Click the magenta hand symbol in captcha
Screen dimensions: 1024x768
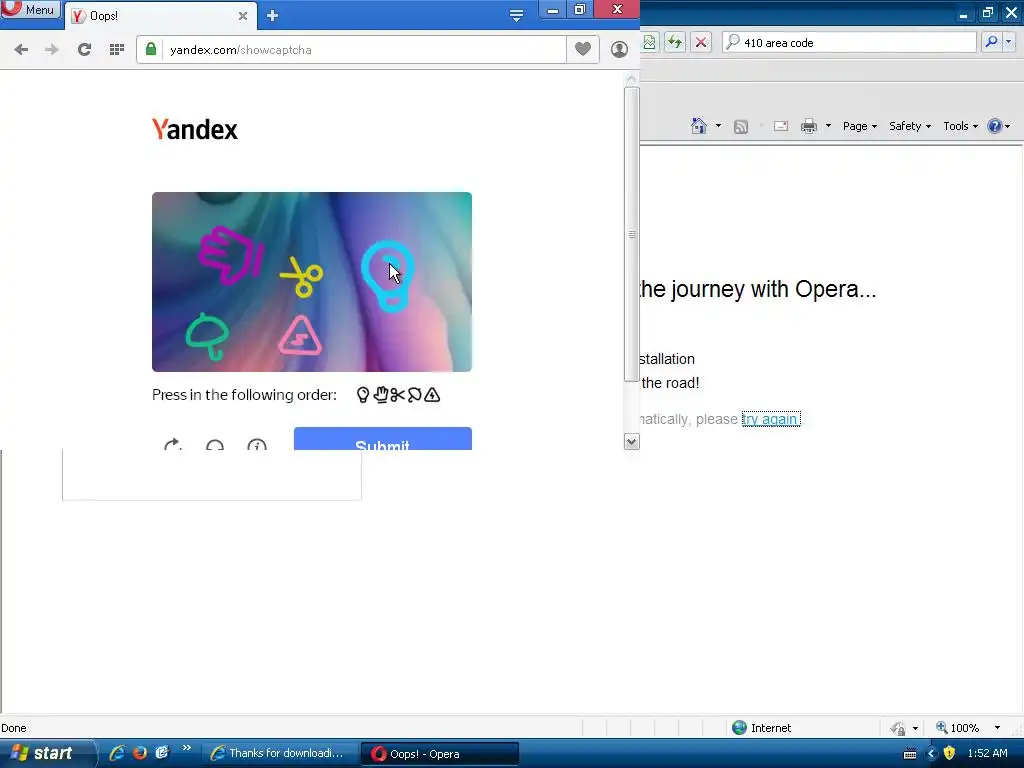pos(231,255)
